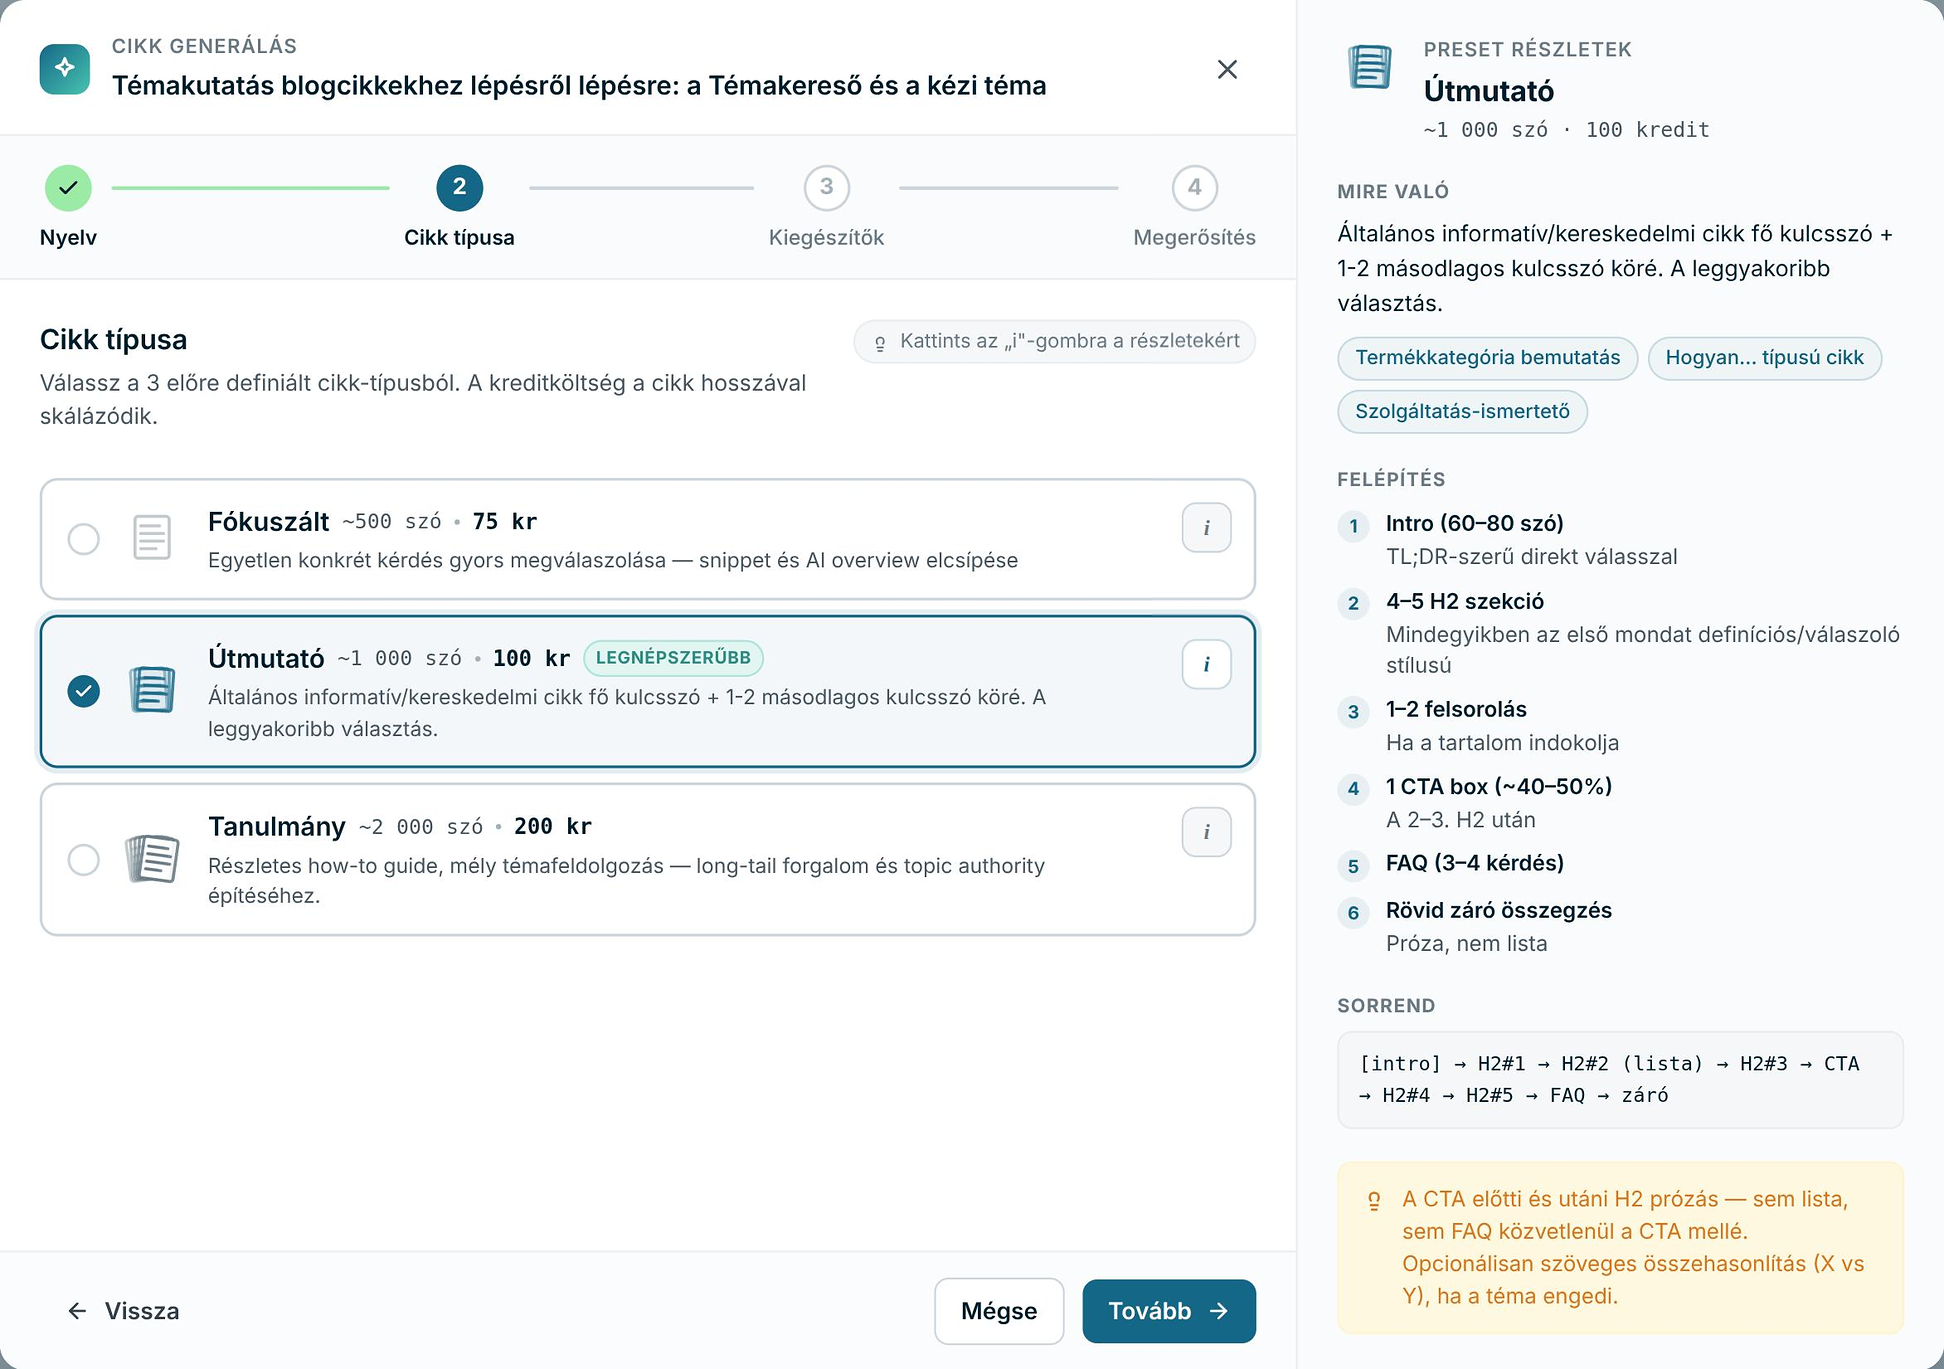Click '4–5 H2 szekció' structure item
Viewport: 1944px width, 1369px height.
point(1465,602)
